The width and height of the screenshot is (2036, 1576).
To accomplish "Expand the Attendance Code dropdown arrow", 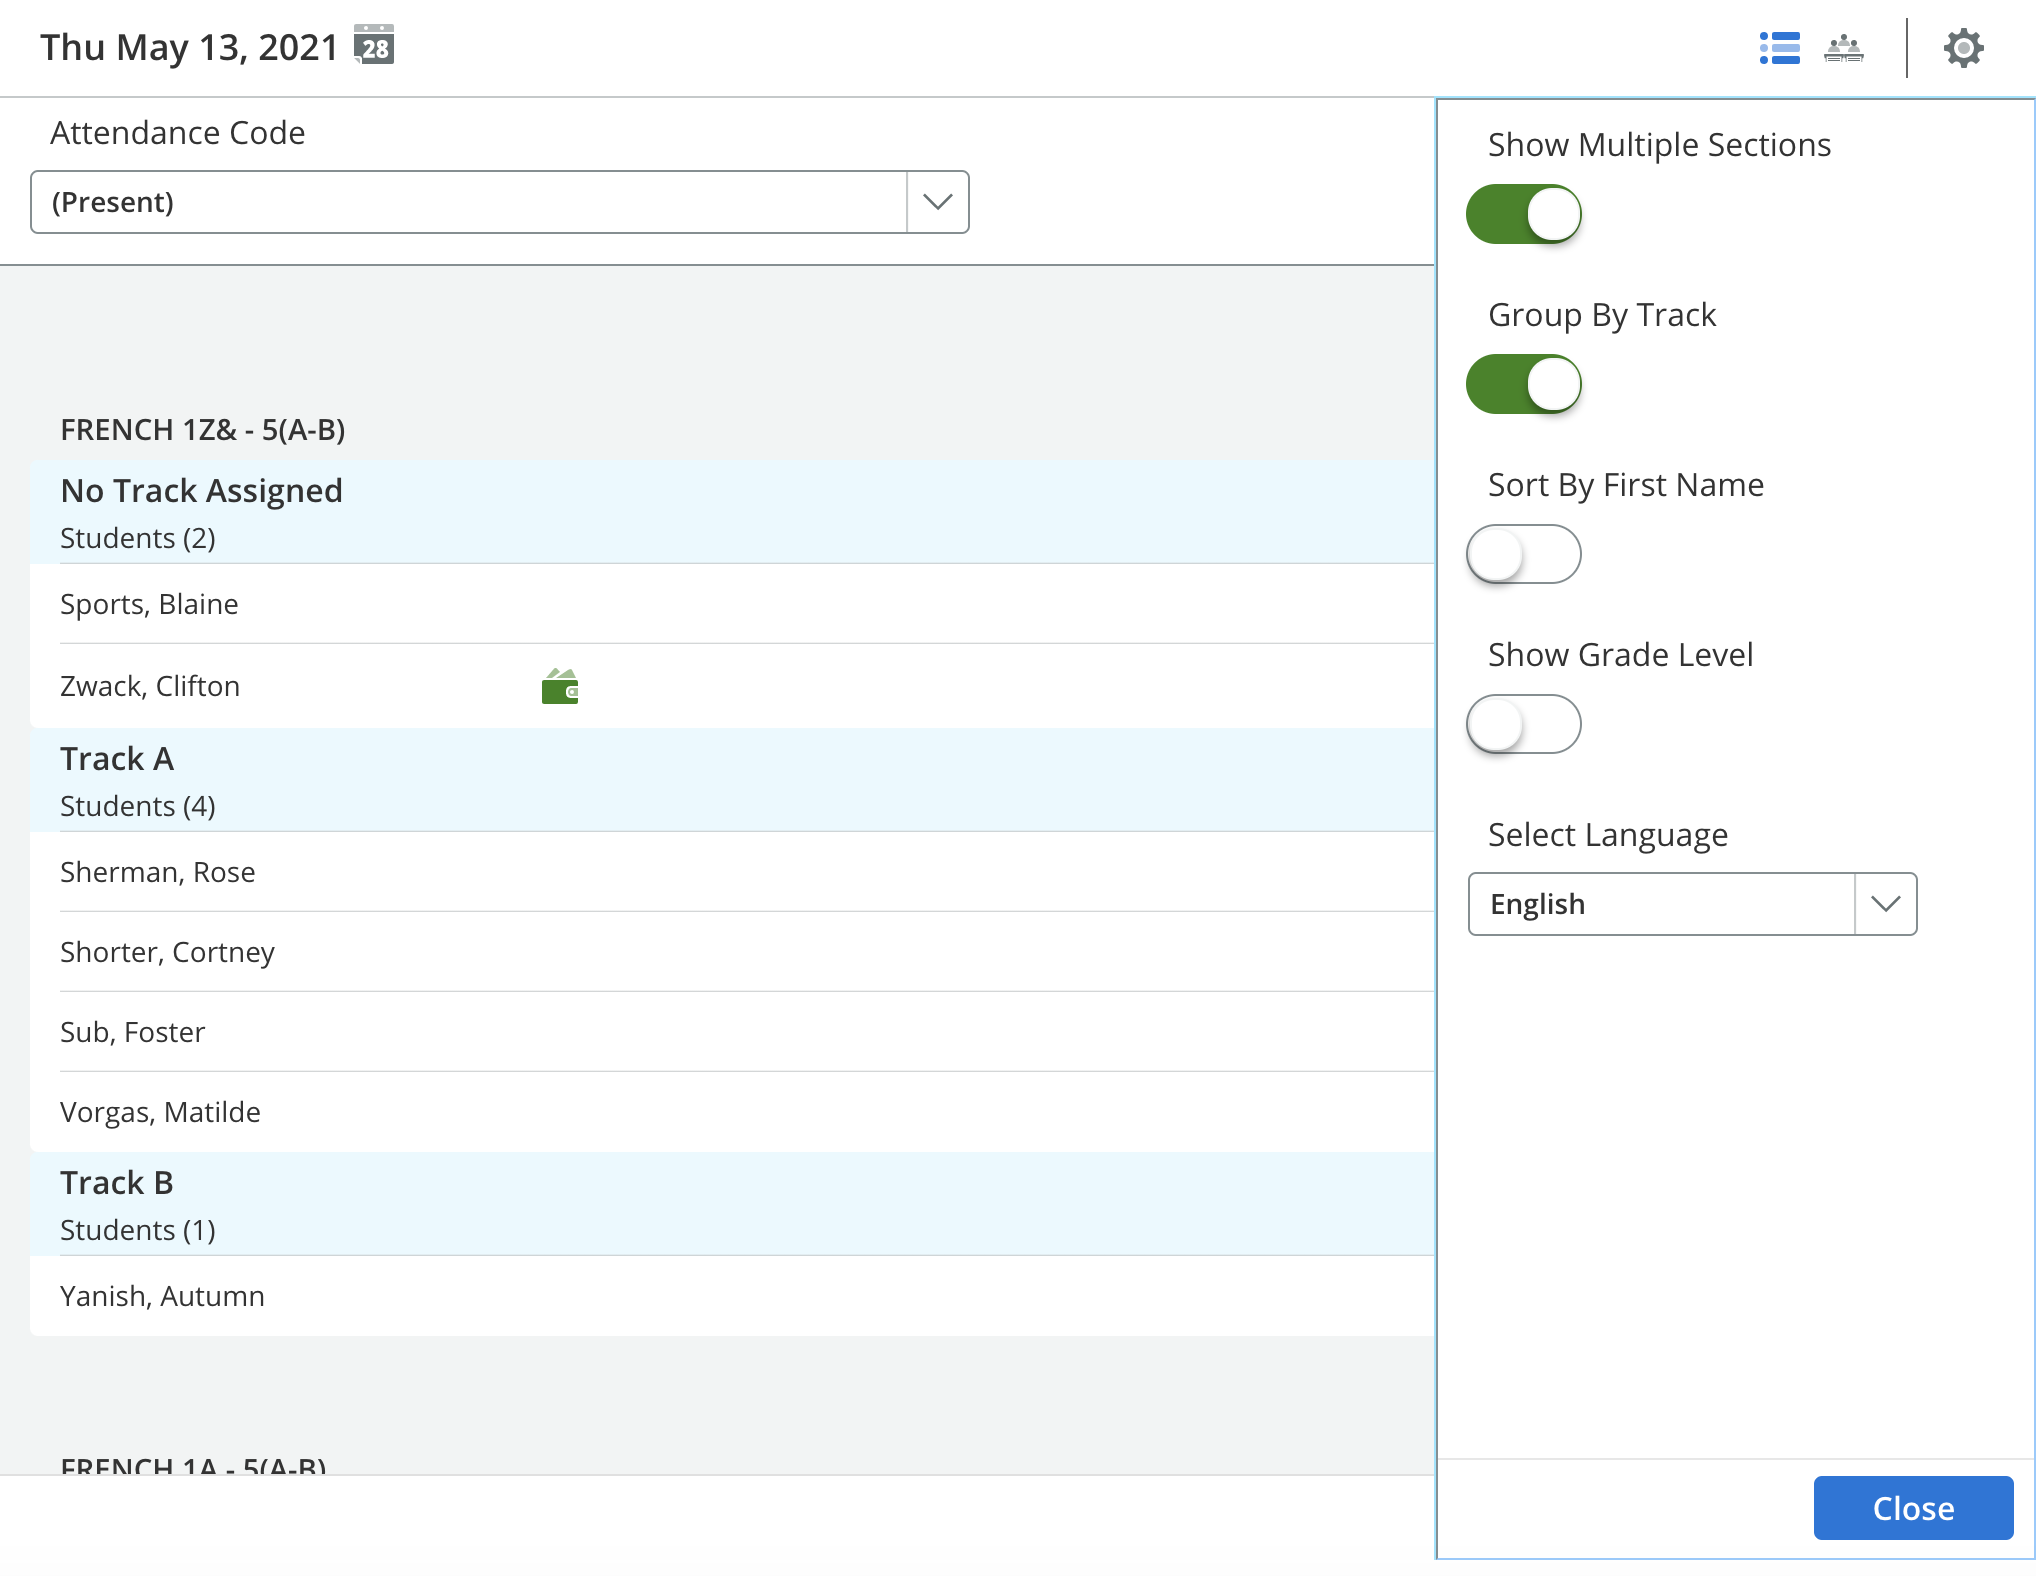I will (937, 202).
